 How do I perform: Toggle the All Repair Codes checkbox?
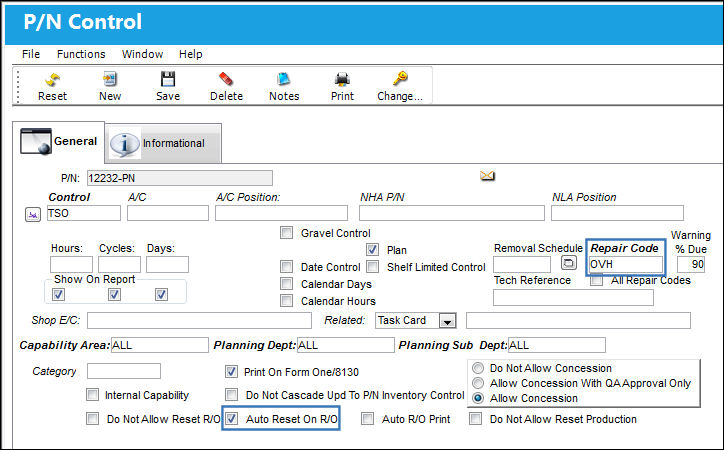tap(597, 280)
